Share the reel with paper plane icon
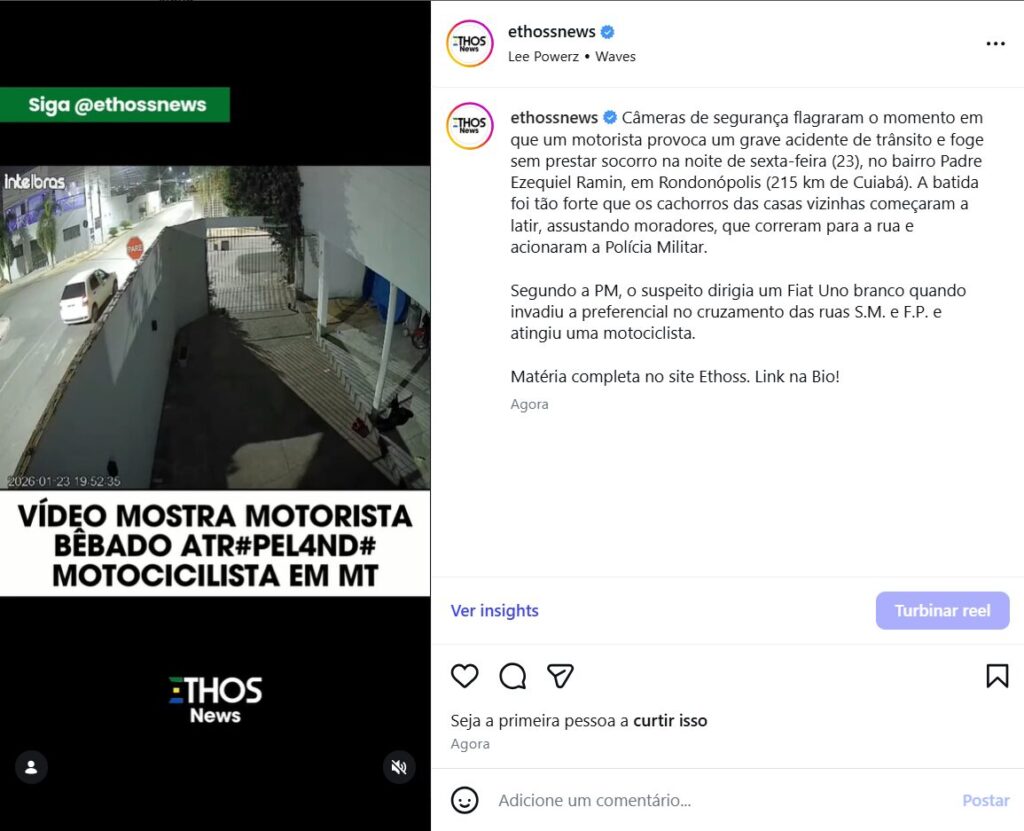 (560, 676)
